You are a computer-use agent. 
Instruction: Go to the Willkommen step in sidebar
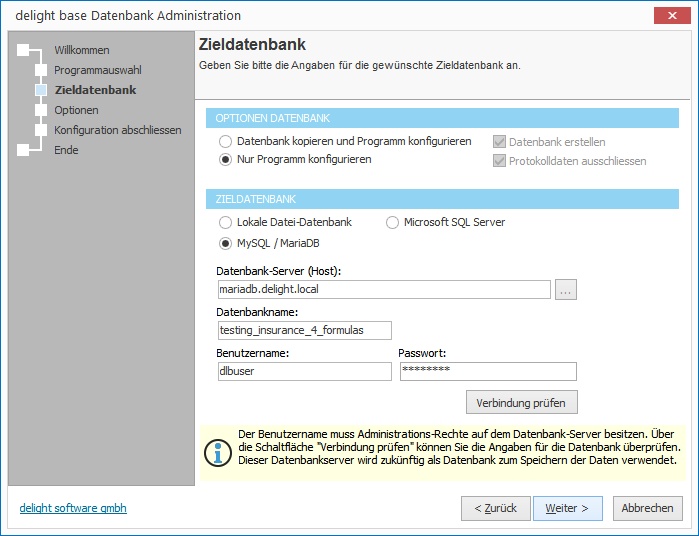click(81, 50)
